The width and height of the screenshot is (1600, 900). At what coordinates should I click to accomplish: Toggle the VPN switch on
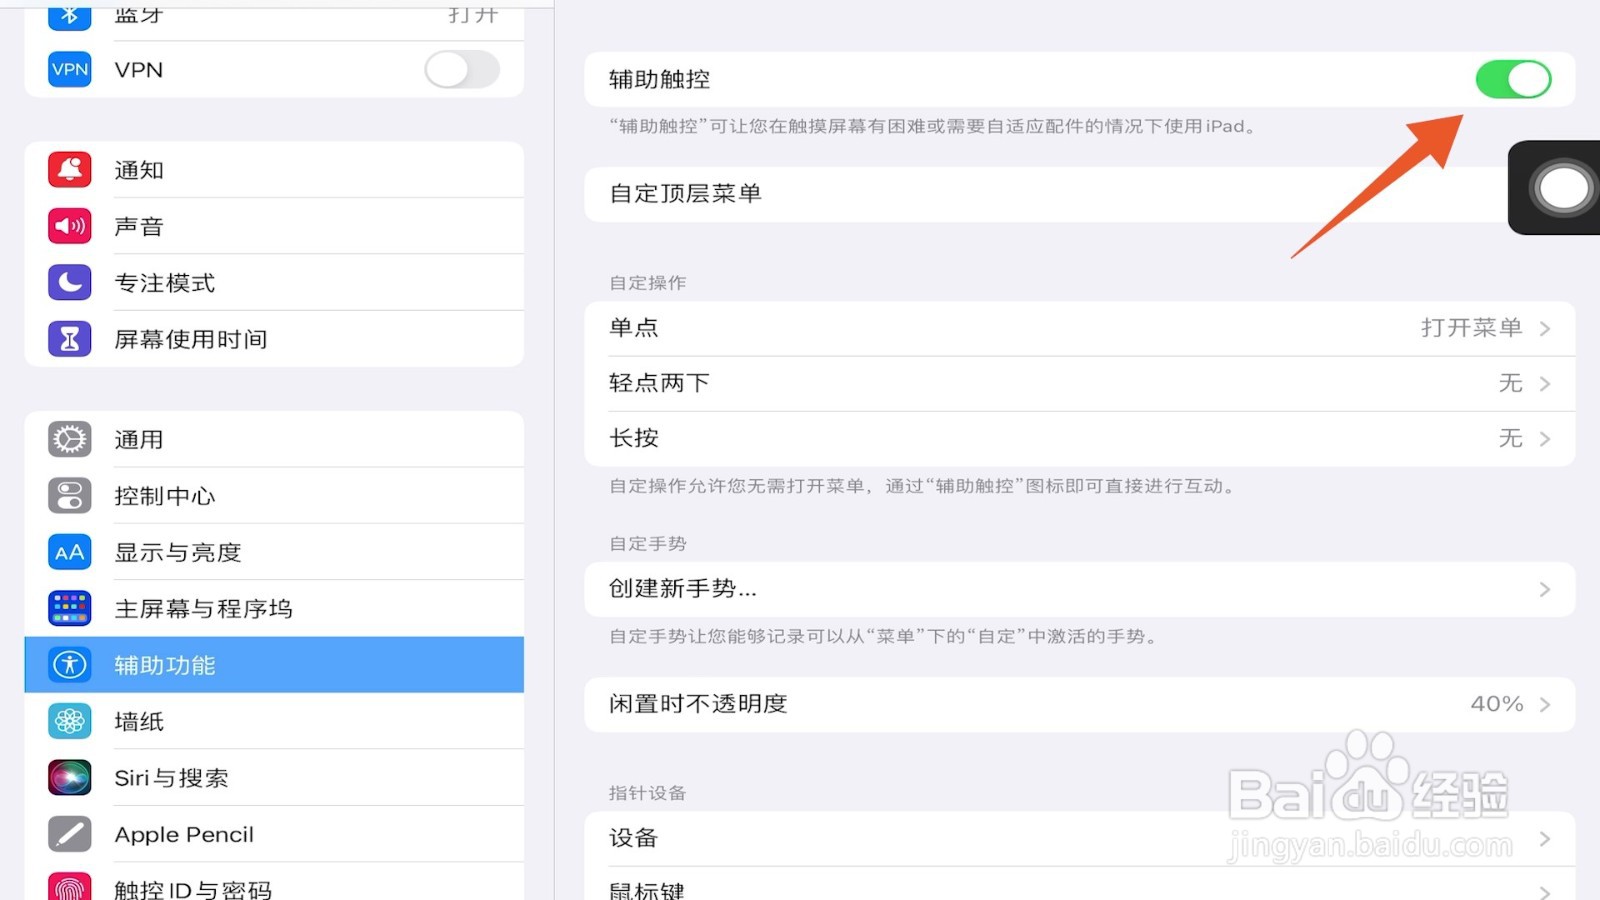pyautogui.click(x=461, y=69)
